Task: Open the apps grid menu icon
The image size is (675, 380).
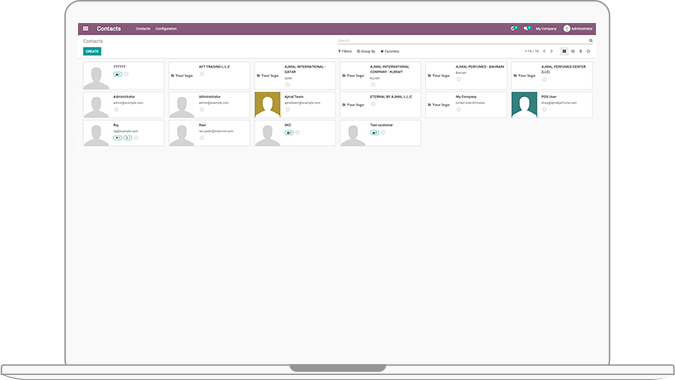Action: tap(86, 28)
